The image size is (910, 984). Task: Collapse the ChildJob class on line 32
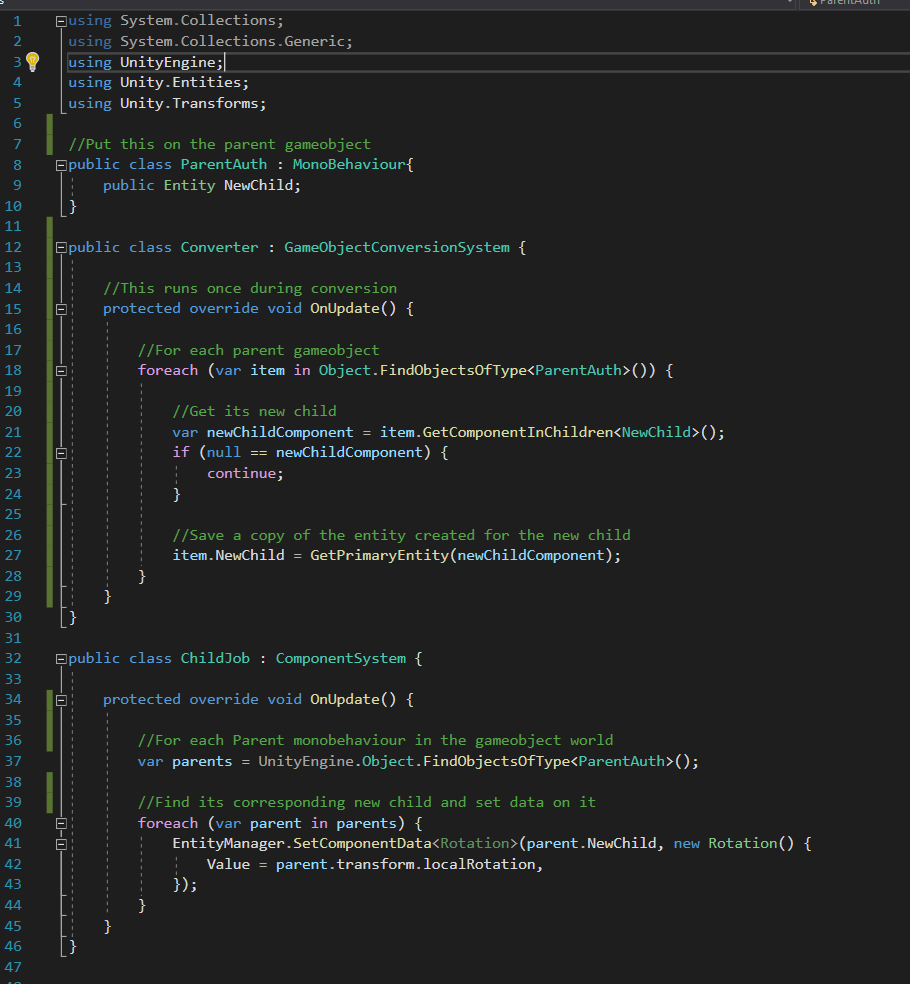(59, 658)
